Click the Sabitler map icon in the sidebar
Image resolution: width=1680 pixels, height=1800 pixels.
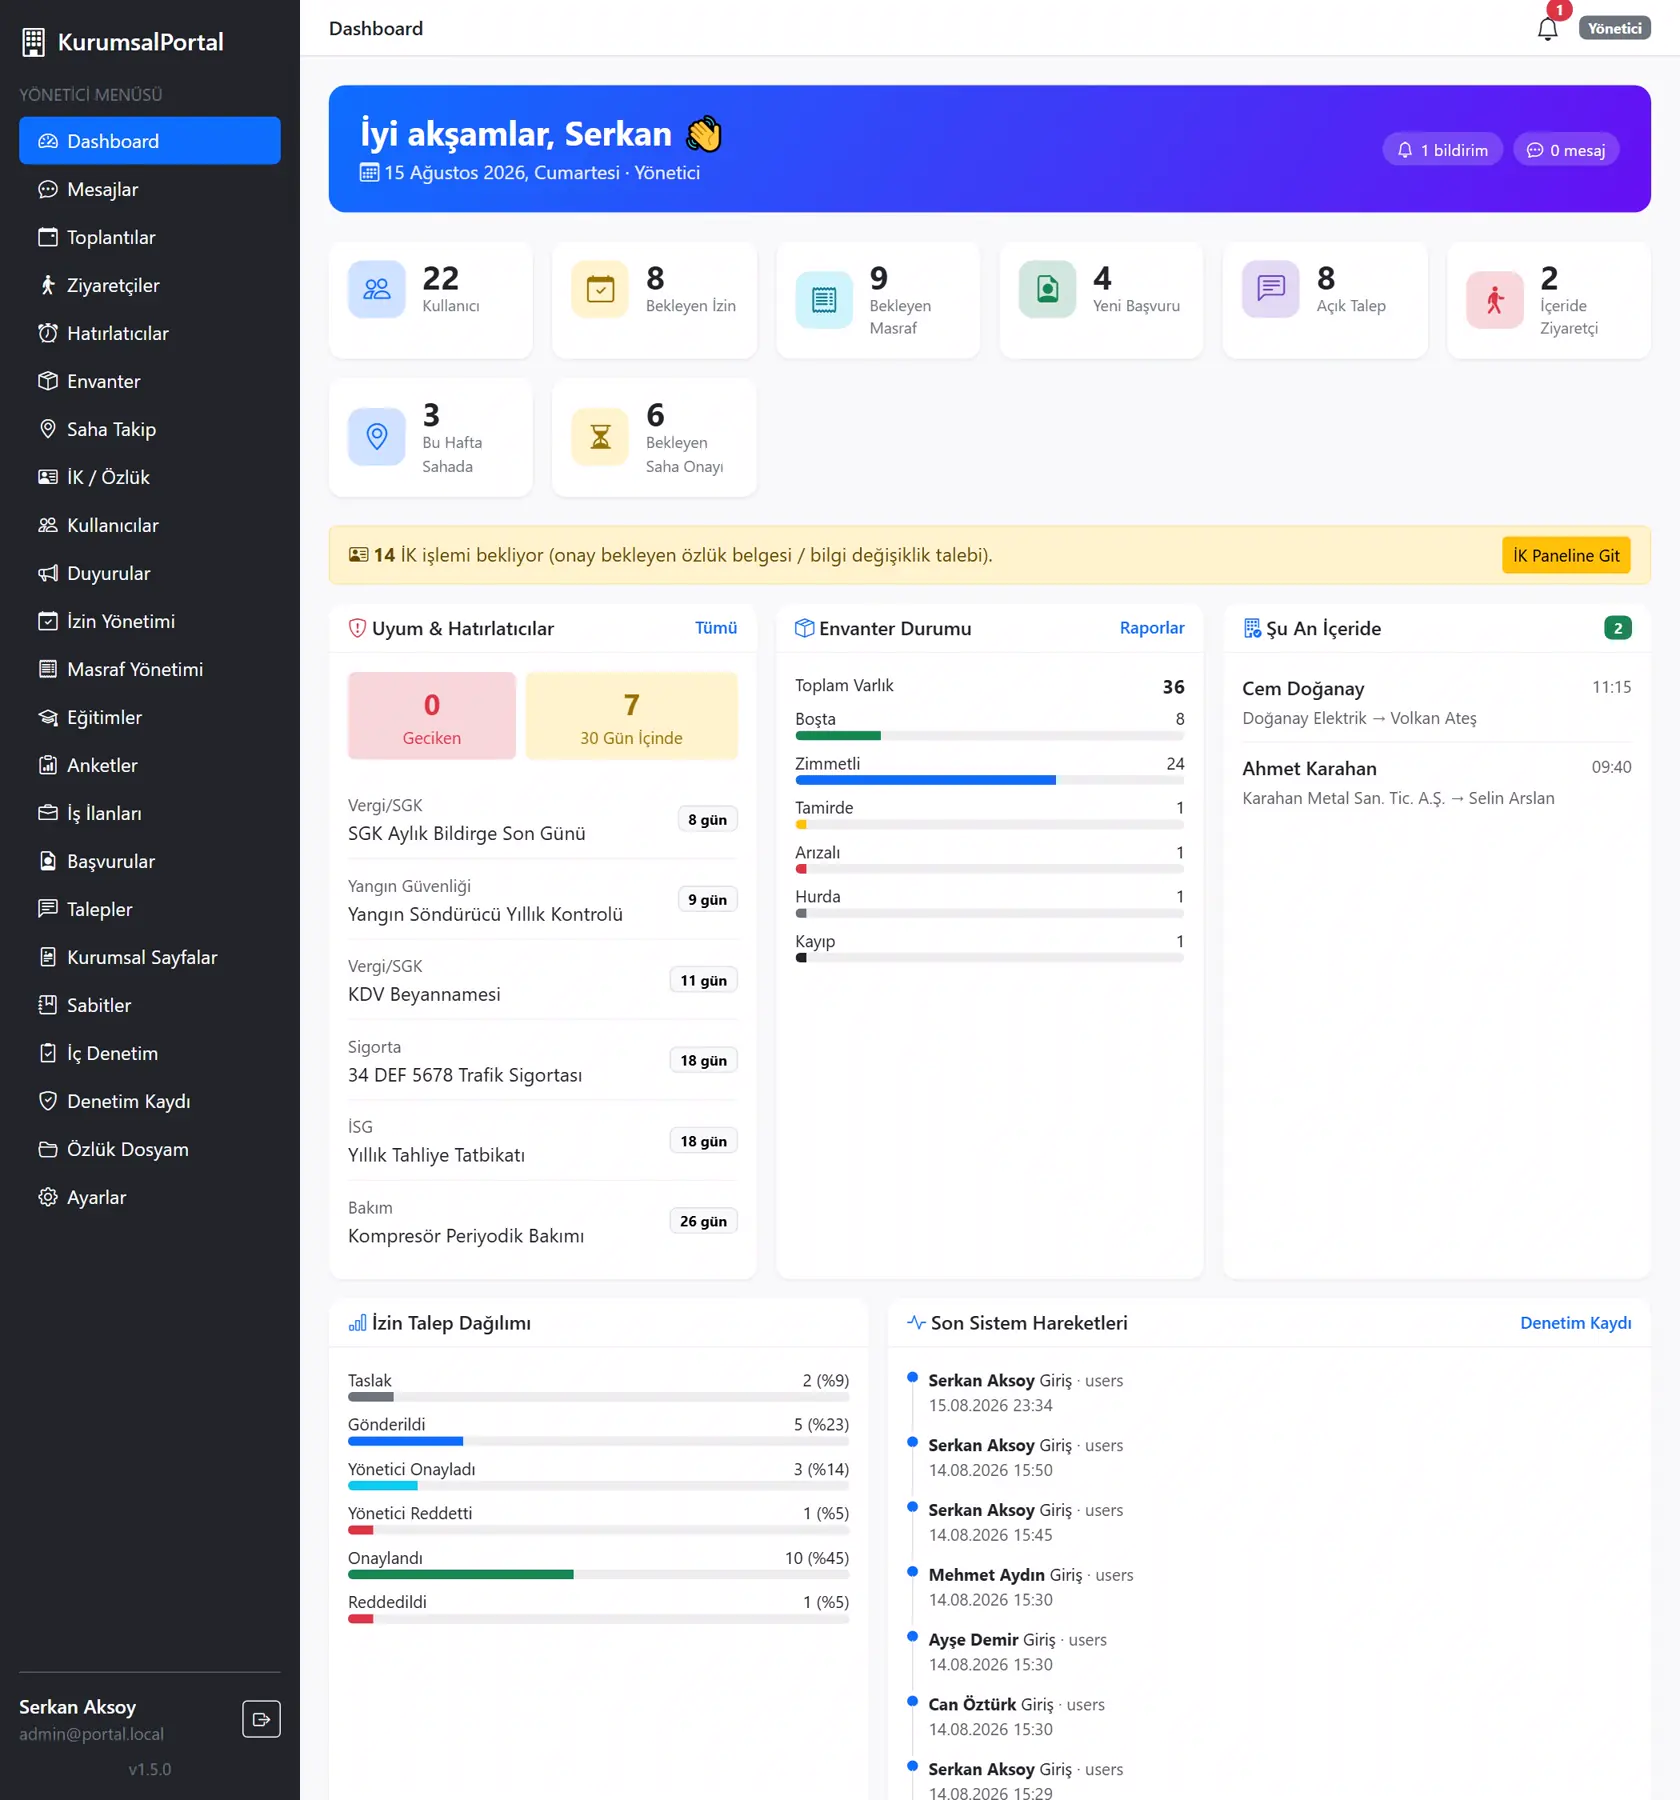(x=48, y=1005)
